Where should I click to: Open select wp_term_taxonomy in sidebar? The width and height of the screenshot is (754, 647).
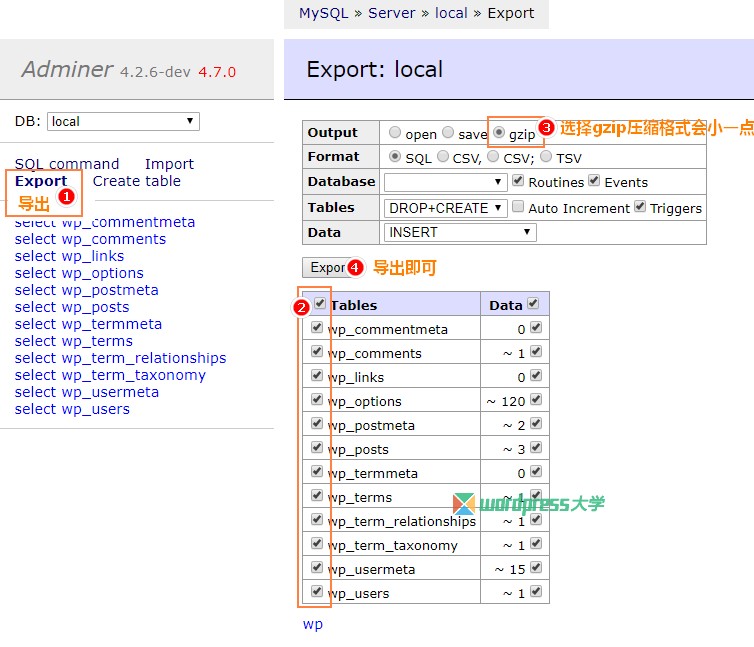(134, 375)
